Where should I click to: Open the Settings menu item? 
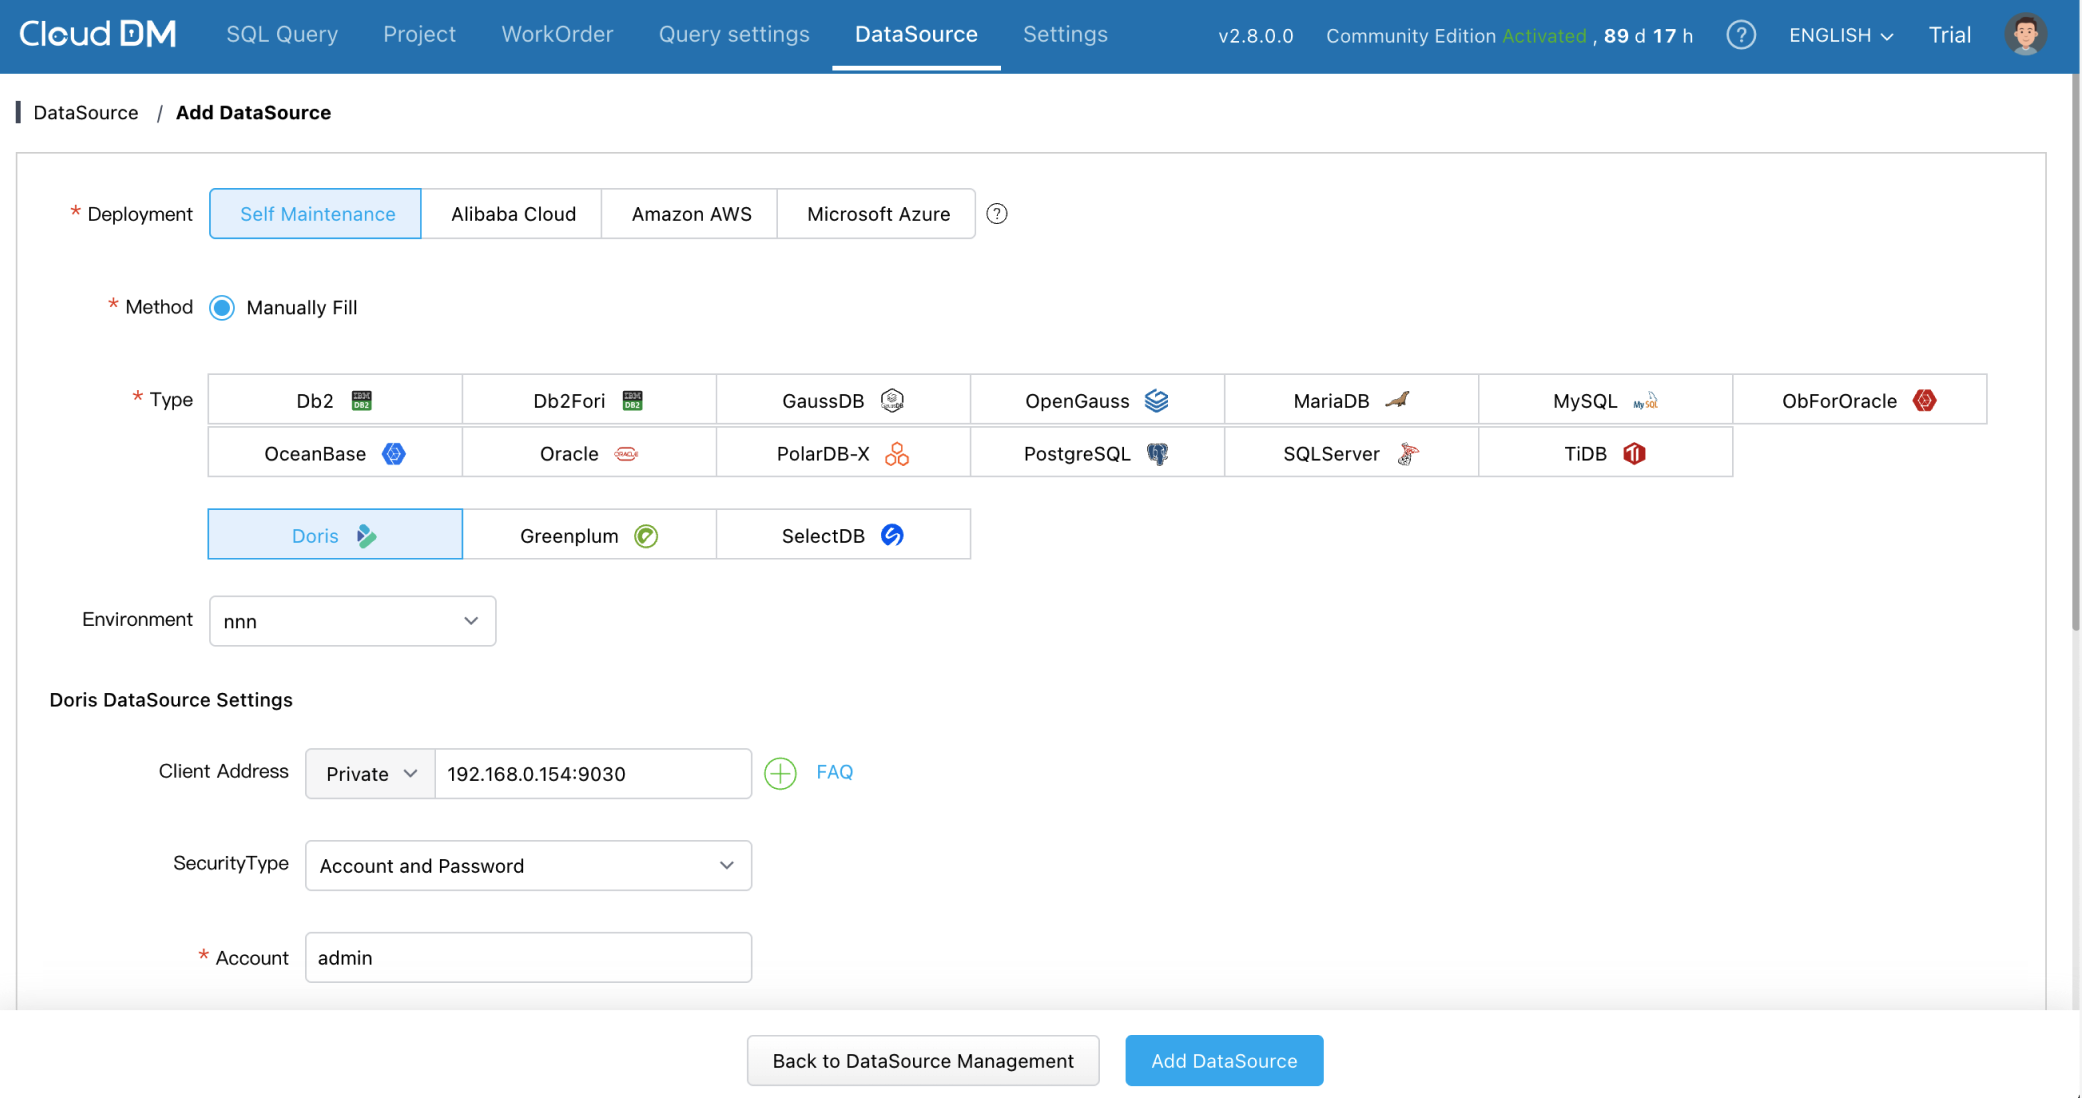(x=1064, y=33)
